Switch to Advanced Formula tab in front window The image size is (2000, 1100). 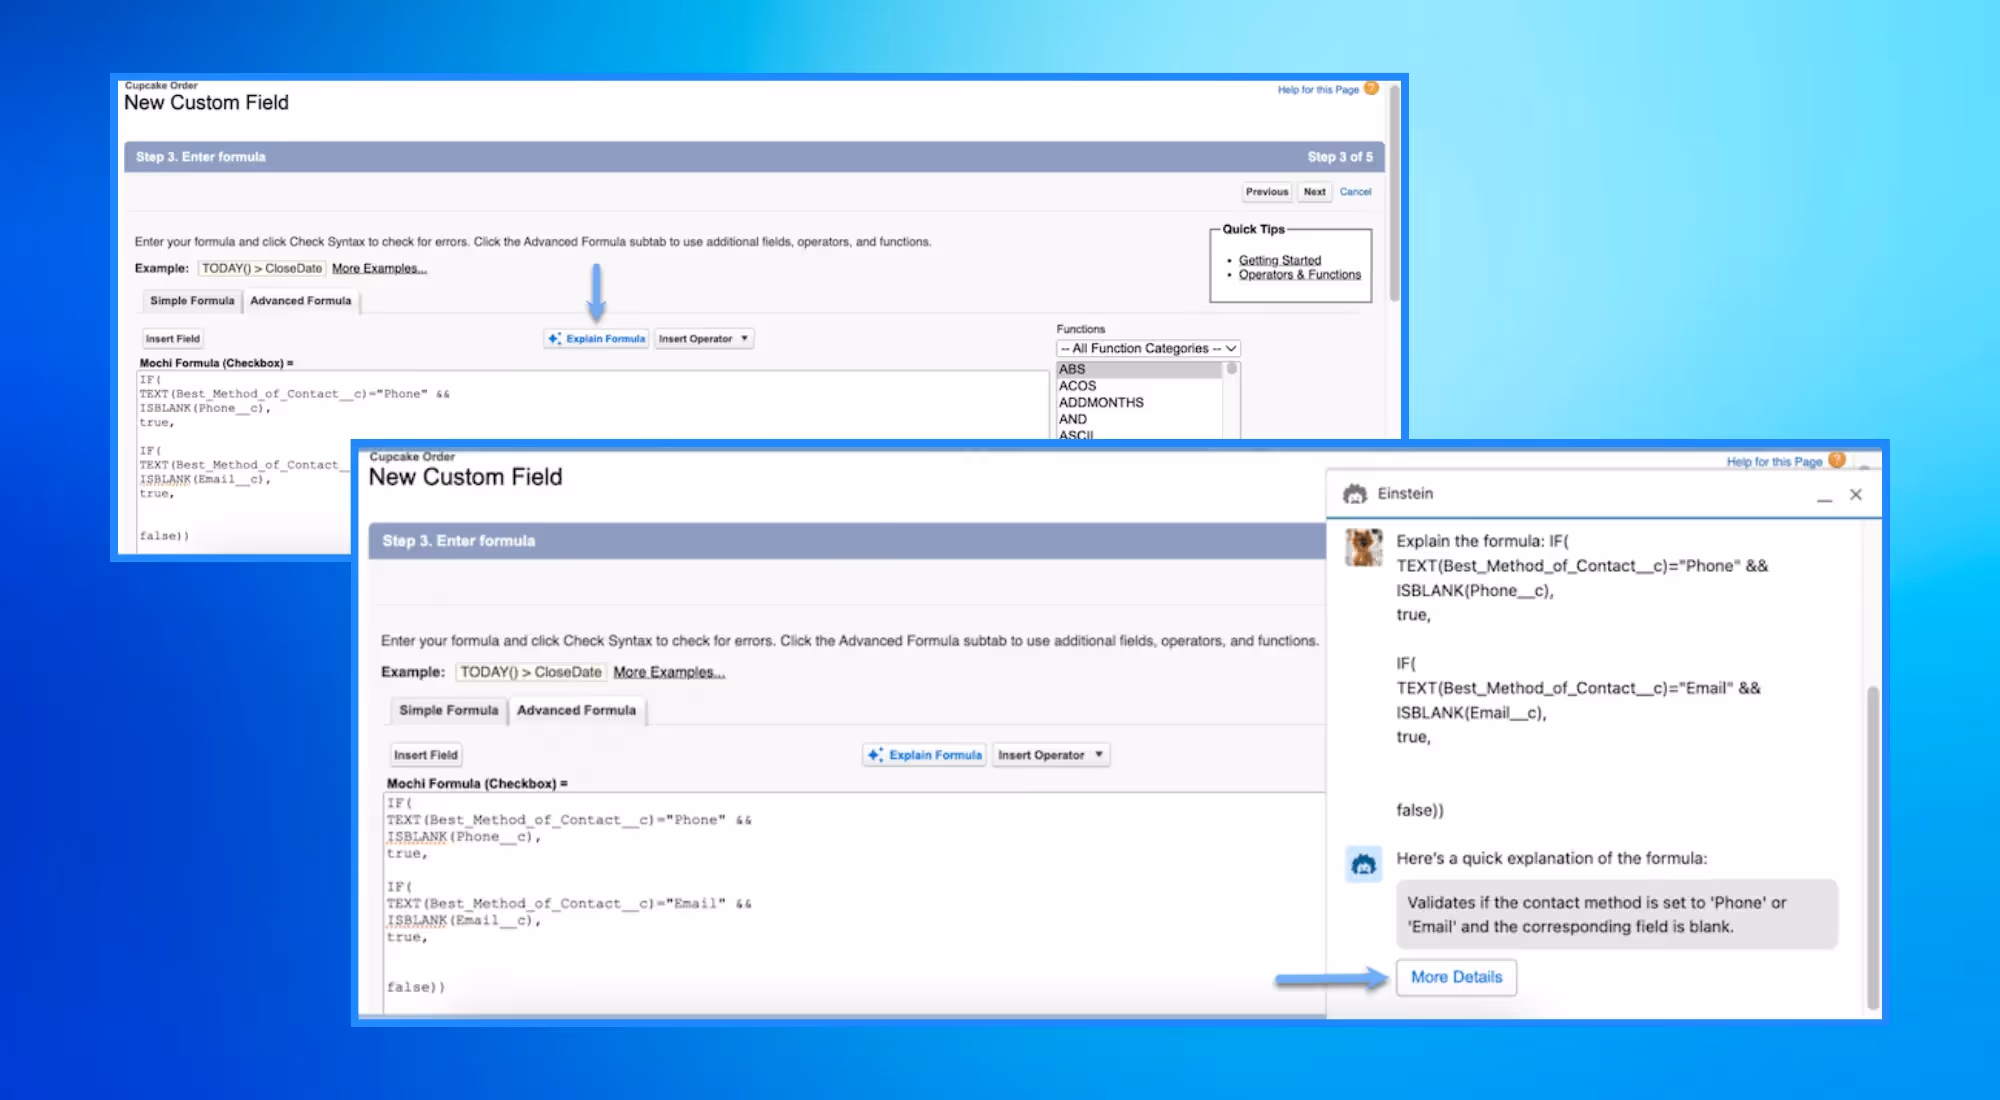pyautogui.click(x=577, y=710)
